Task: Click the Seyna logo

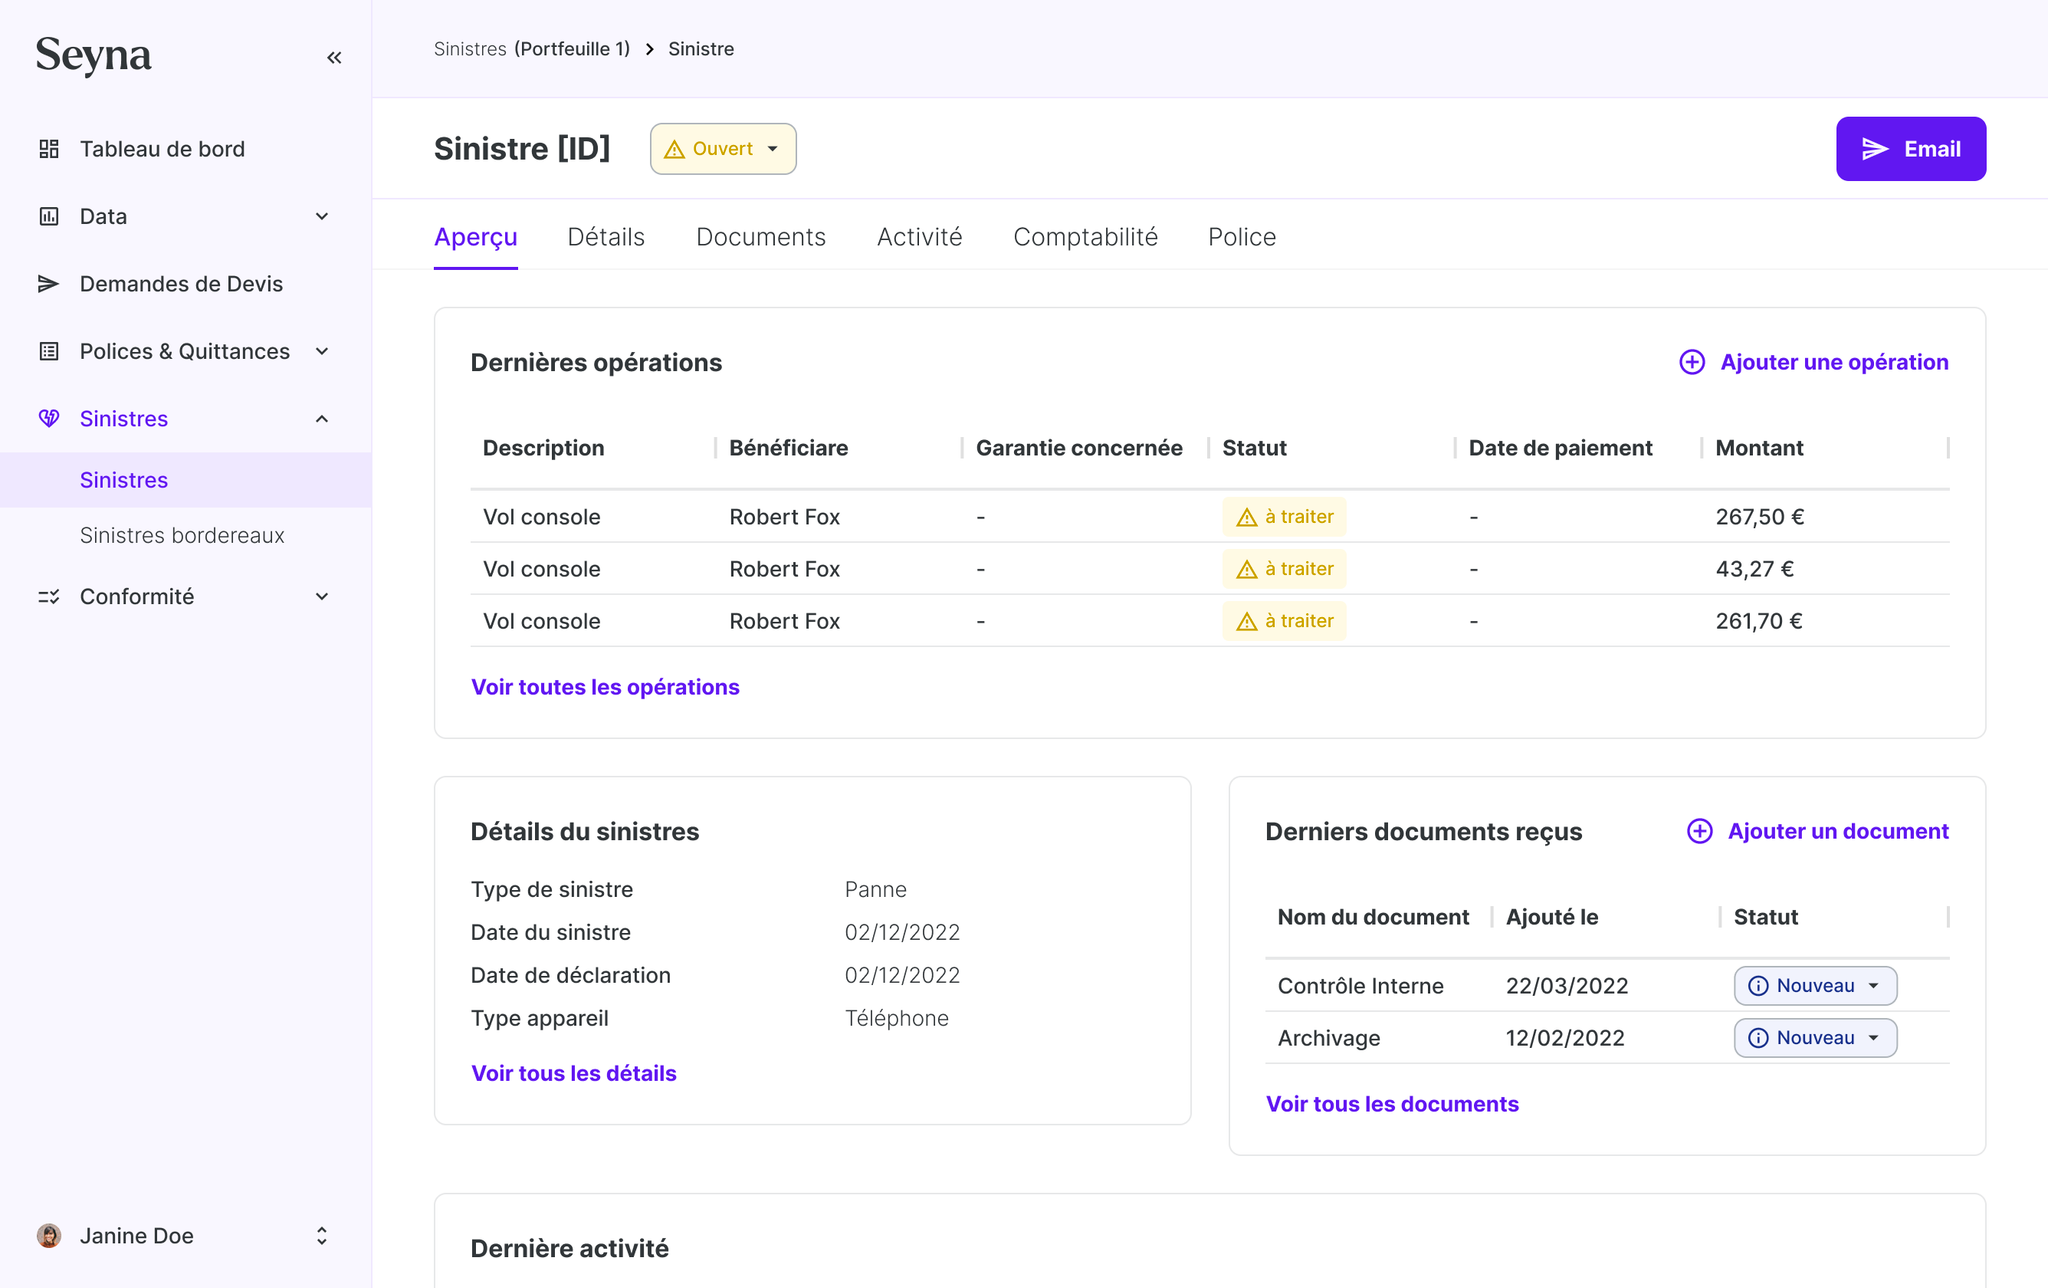Action: pyautogui.click(x=94, y=56)
